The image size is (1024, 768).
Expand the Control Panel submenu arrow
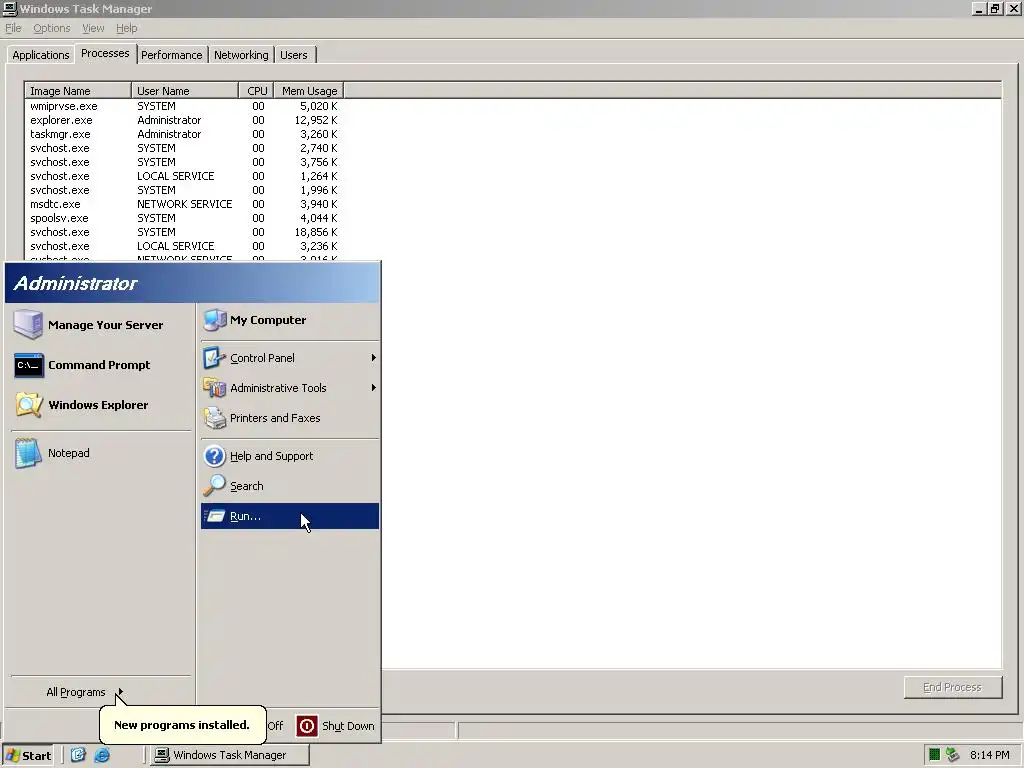coord(374,358)
